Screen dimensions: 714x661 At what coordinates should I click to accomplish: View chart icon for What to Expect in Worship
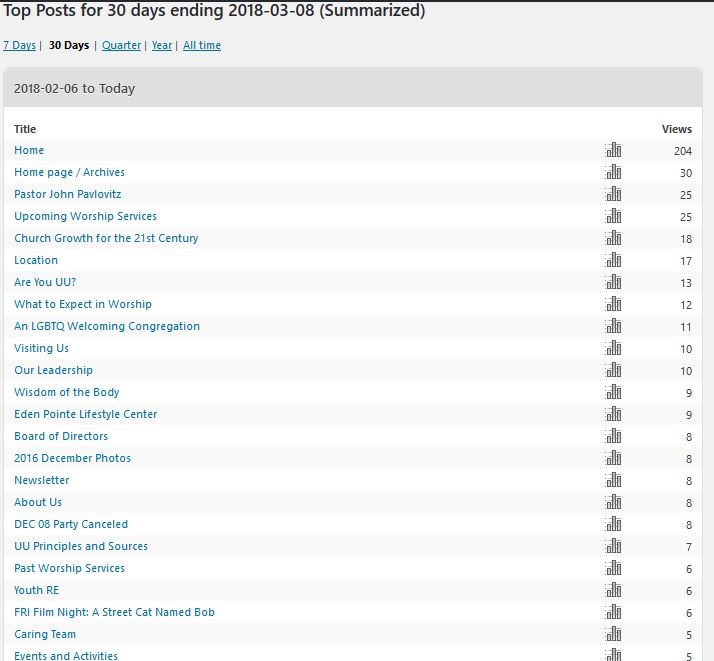[x=613, y=304]
